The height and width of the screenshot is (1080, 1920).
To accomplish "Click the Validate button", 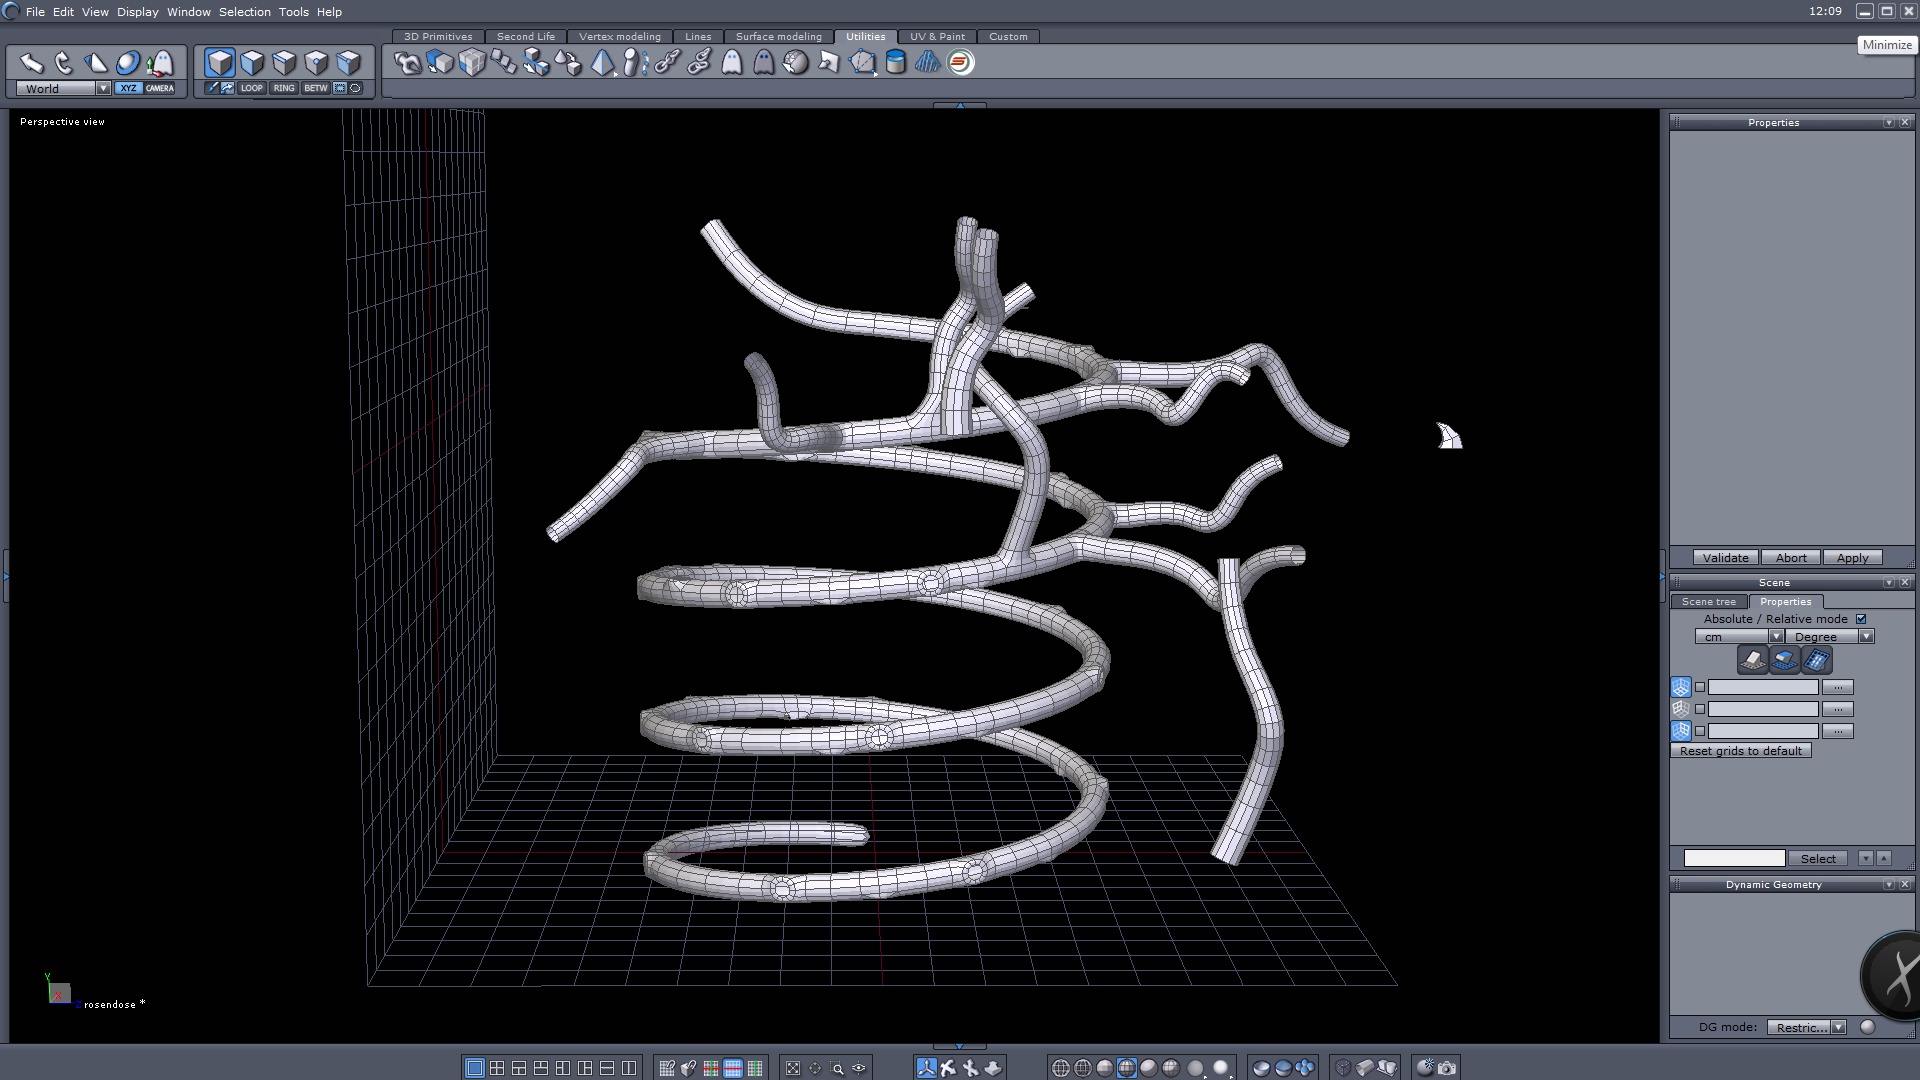I will tap(1725, 558).
